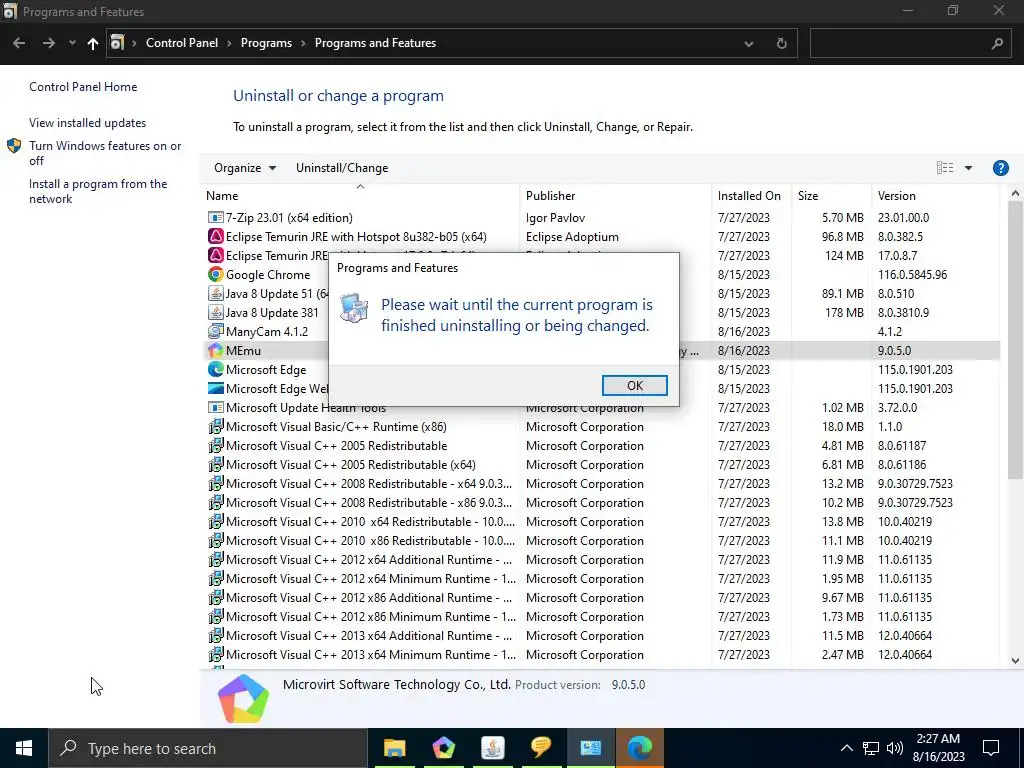The height and width of the screenshot is (768, 1024).
Task: Click the Help question mark icon
Action: (1000, 168)
